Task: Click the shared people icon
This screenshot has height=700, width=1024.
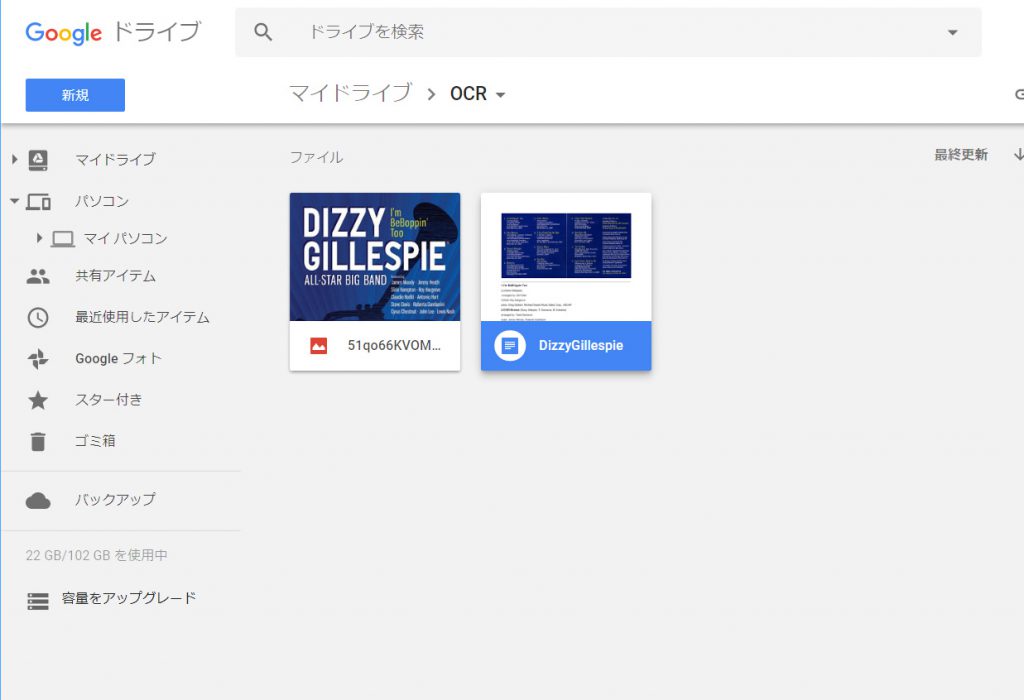Action: [38, 277]
